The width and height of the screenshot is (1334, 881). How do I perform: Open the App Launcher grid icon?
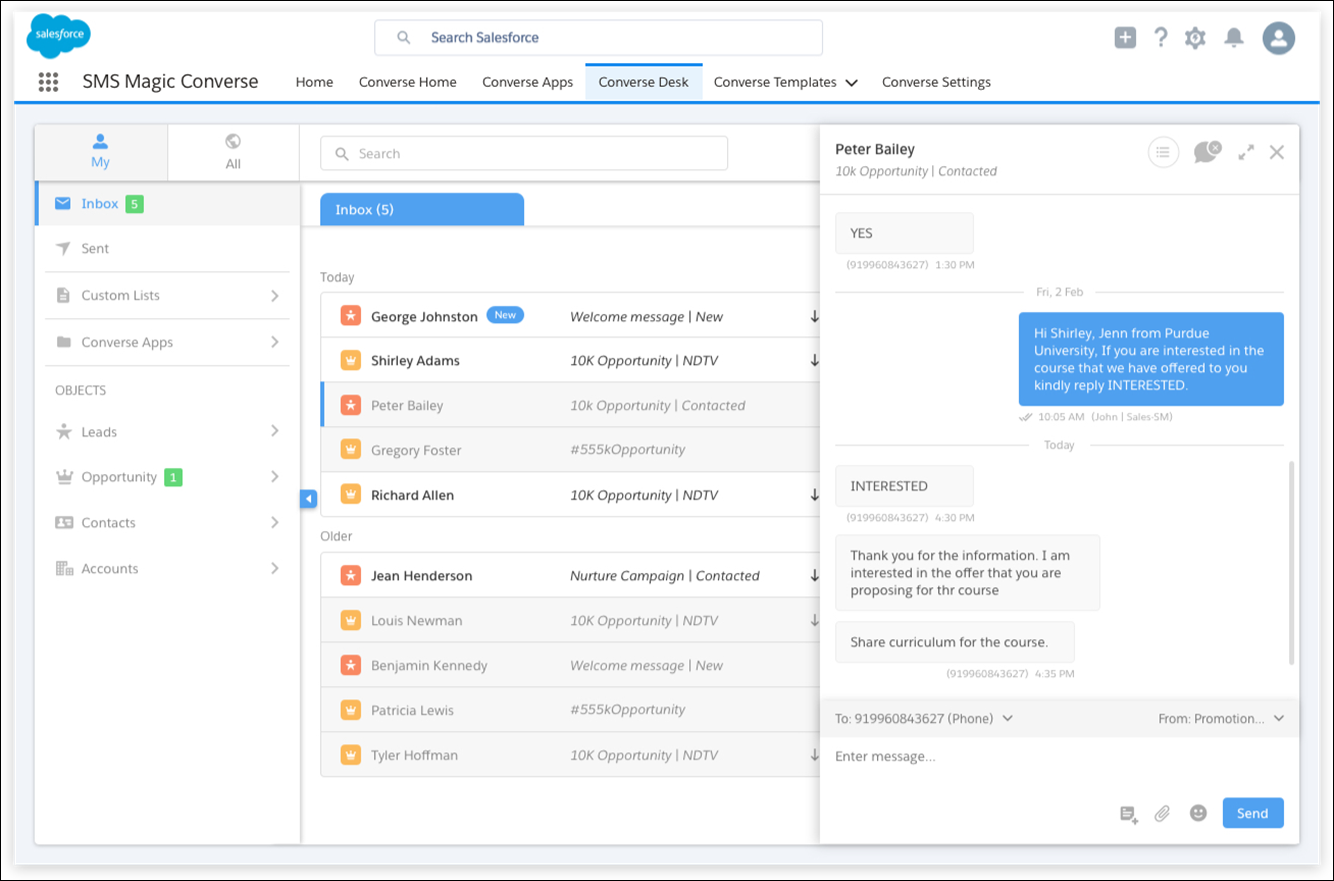pyautogui.click(x=48, y=82)
